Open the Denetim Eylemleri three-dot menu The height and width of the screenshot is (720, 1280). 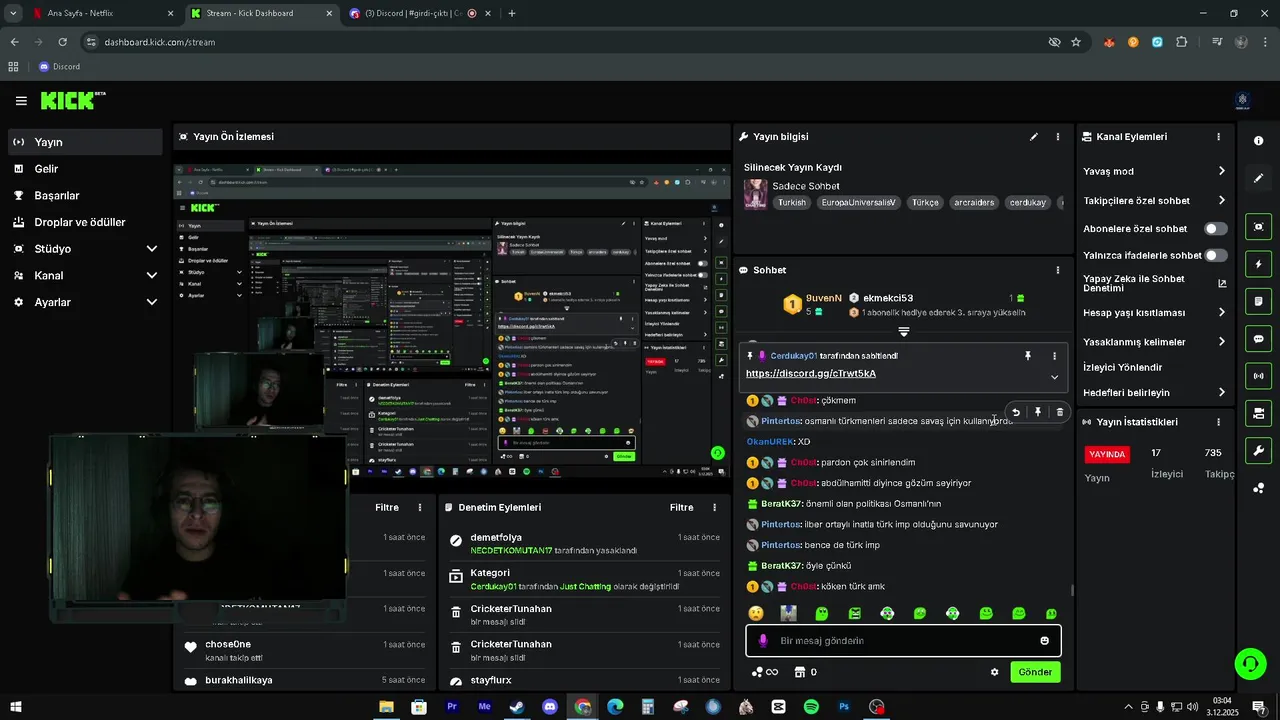(x=714, y=508)
